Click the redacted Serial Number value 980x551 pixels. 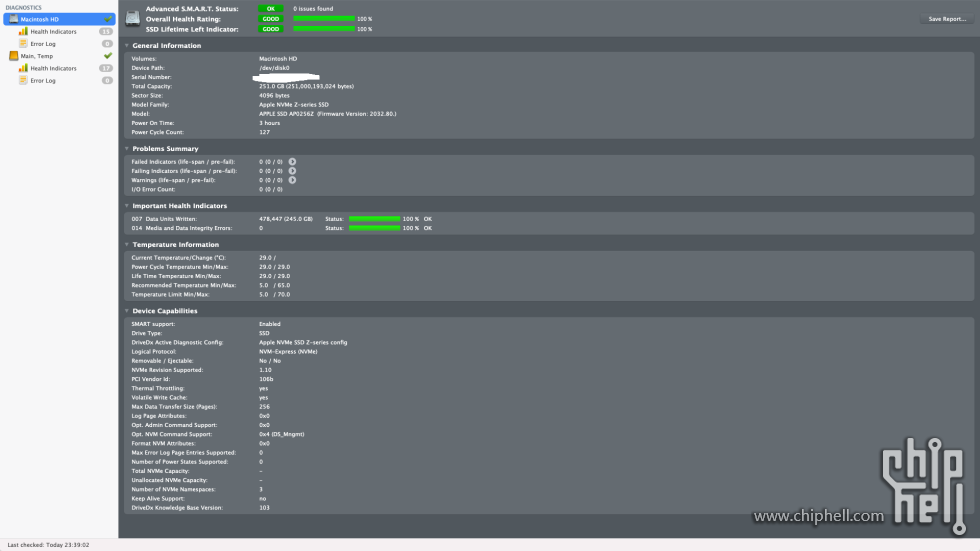coord(286,77)
